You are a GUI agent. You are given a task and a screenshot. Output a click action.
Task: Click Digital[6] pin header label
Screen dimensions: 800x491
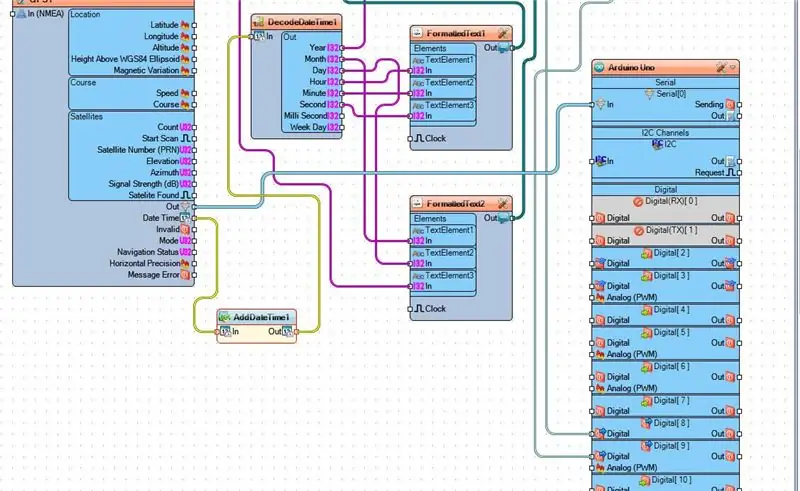(671, 366)
